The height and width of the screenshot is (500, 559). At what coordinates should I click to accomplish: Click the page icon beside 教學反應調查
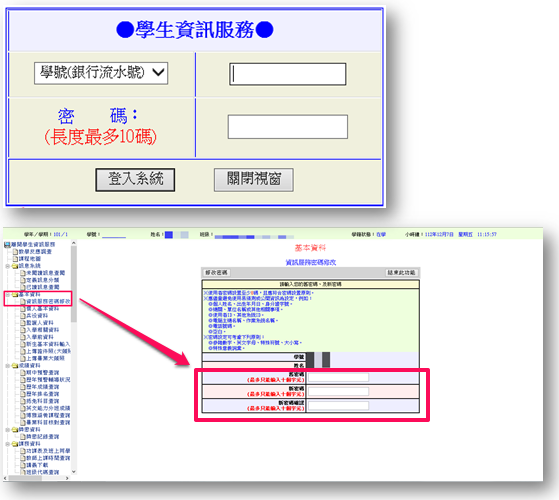point(15,252)
